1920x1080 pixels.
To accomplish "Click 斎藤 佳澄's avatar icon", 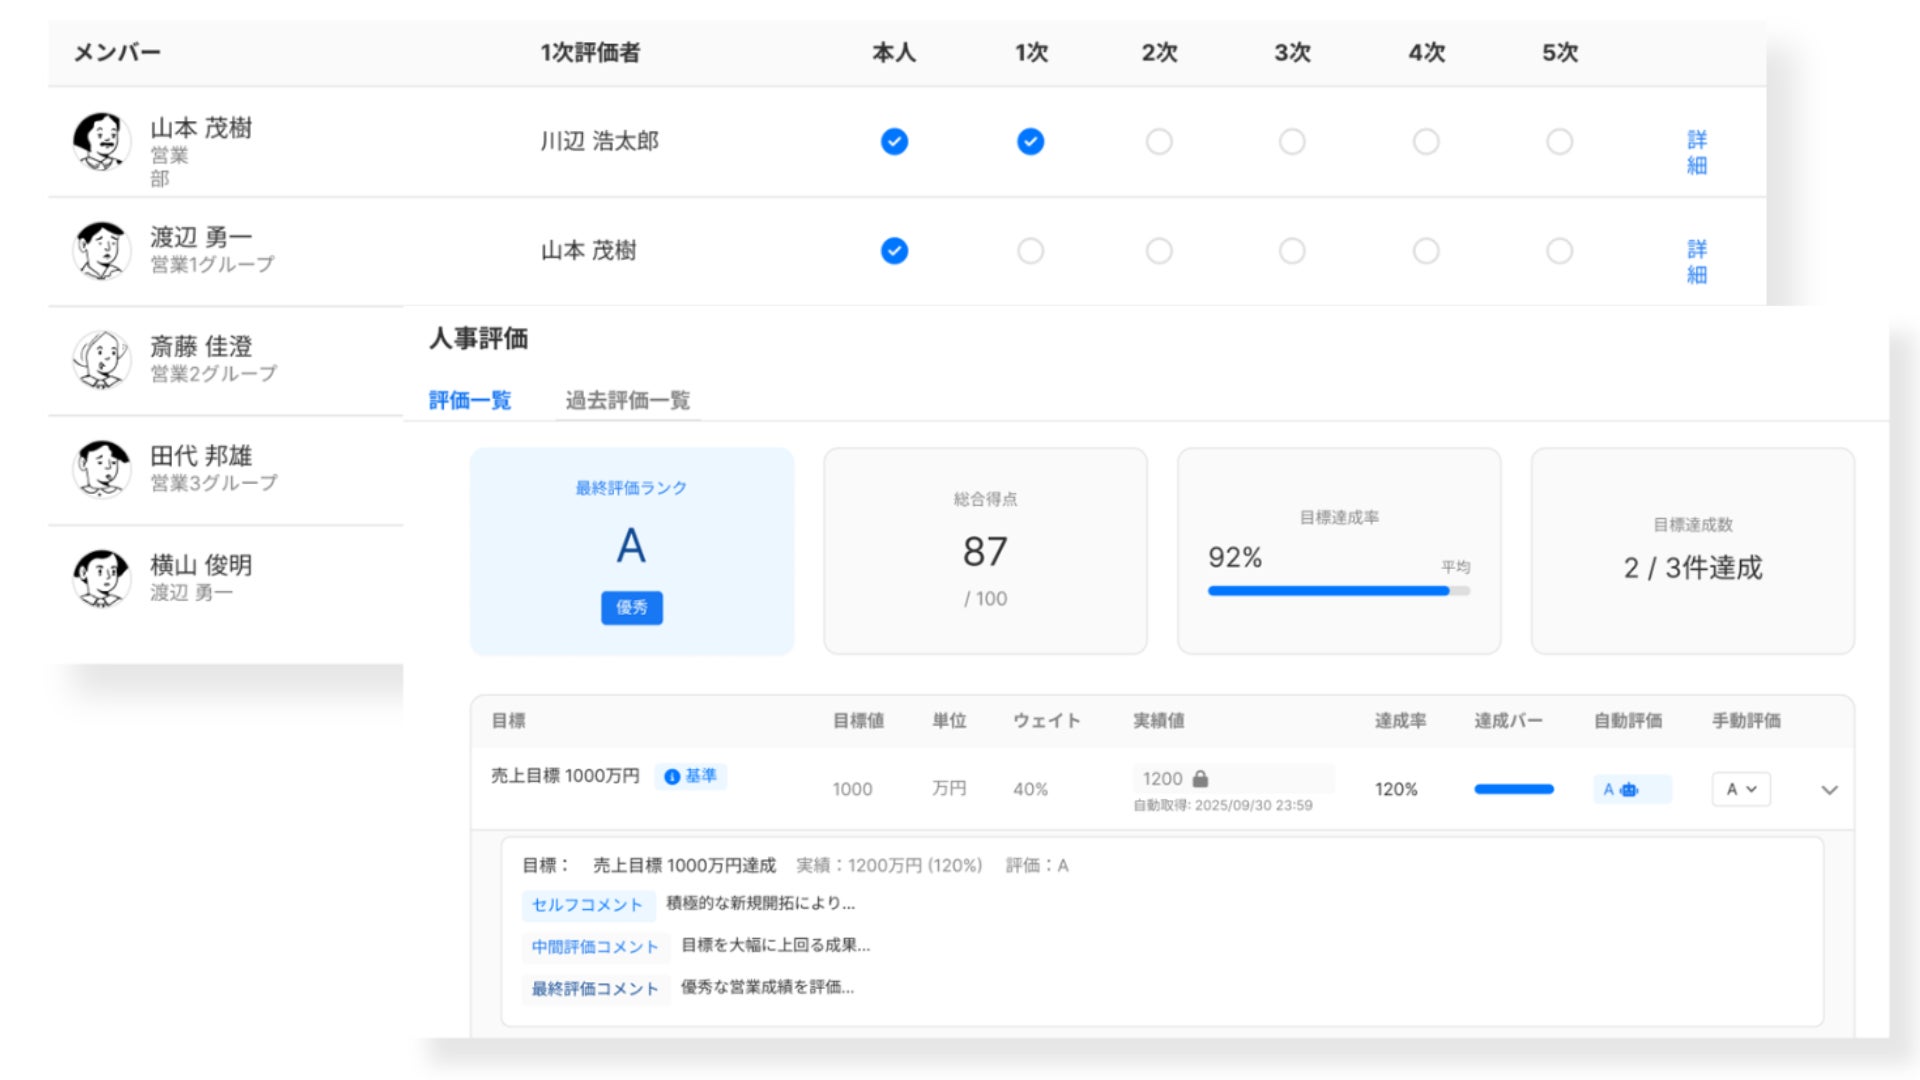I will [101, 359].
